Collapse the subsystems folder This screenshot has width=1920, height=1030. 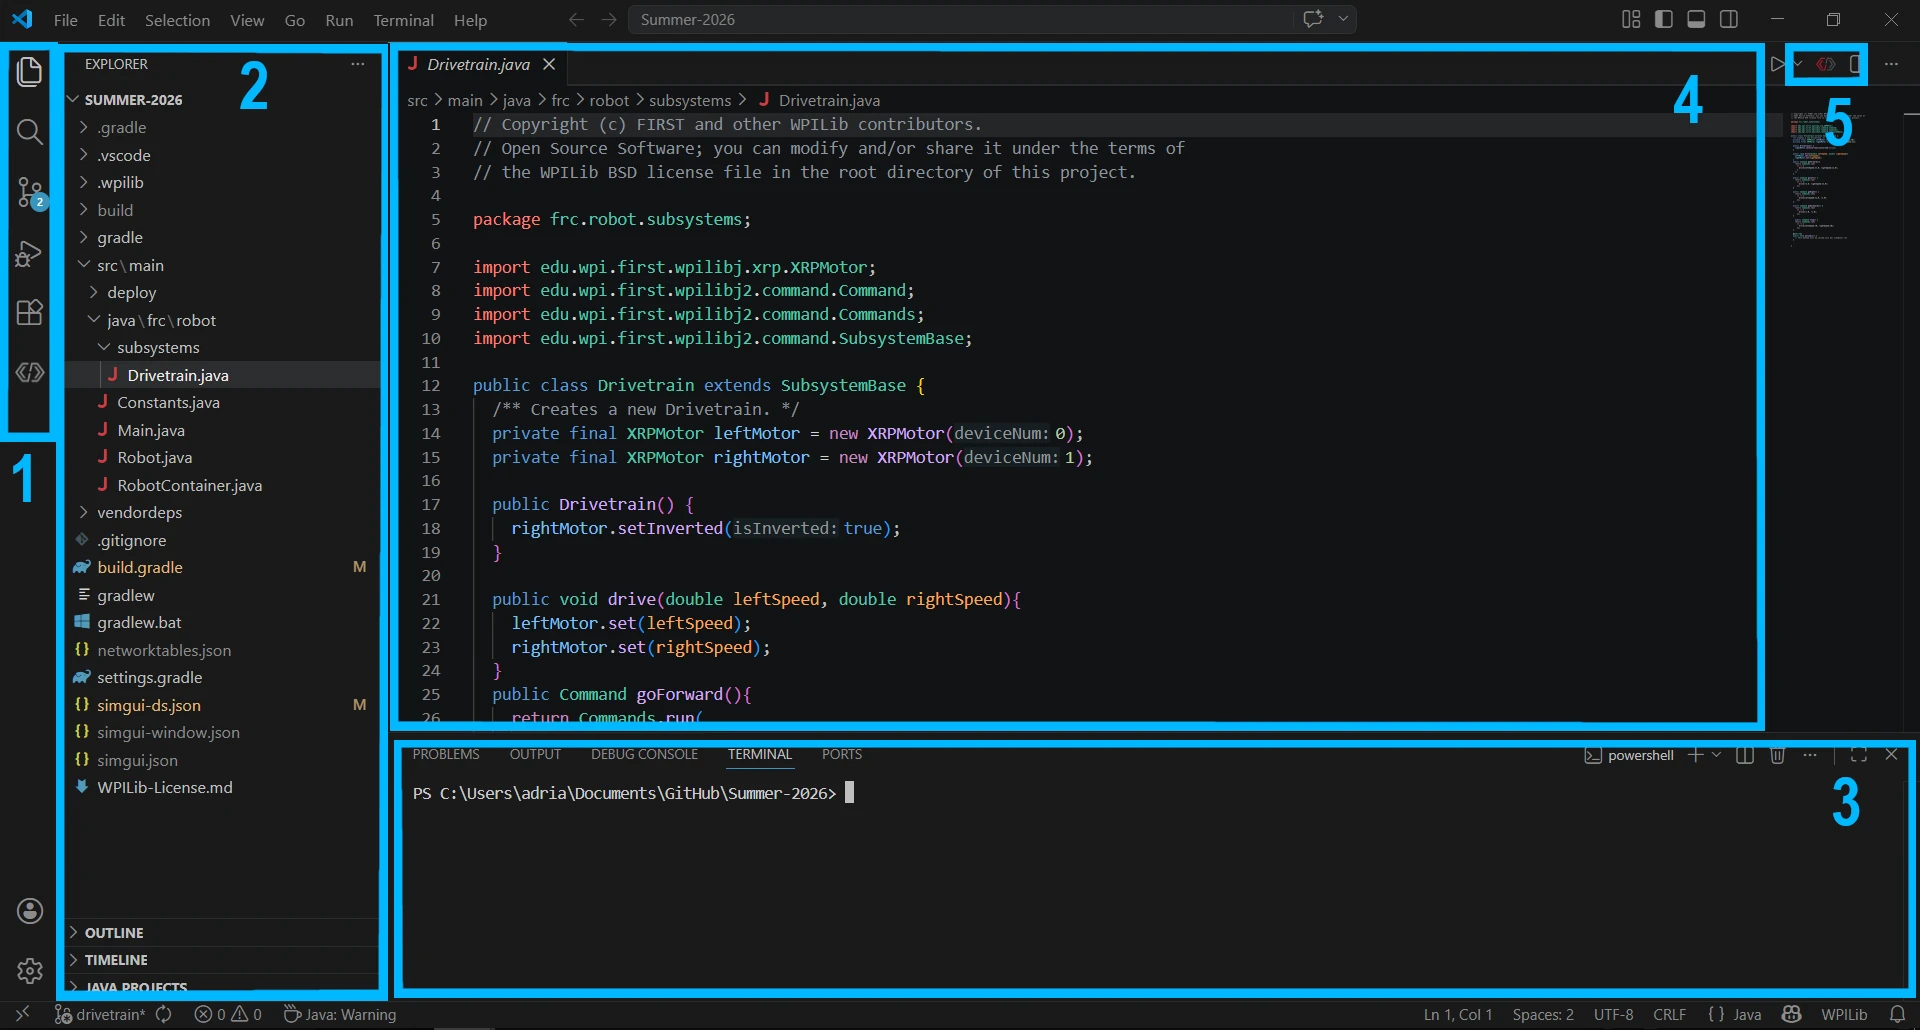[x=222, y=347]
